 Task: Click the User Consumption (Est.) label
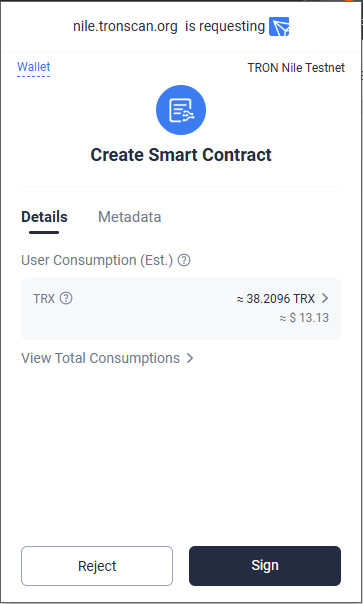click(x=97, y=260)
